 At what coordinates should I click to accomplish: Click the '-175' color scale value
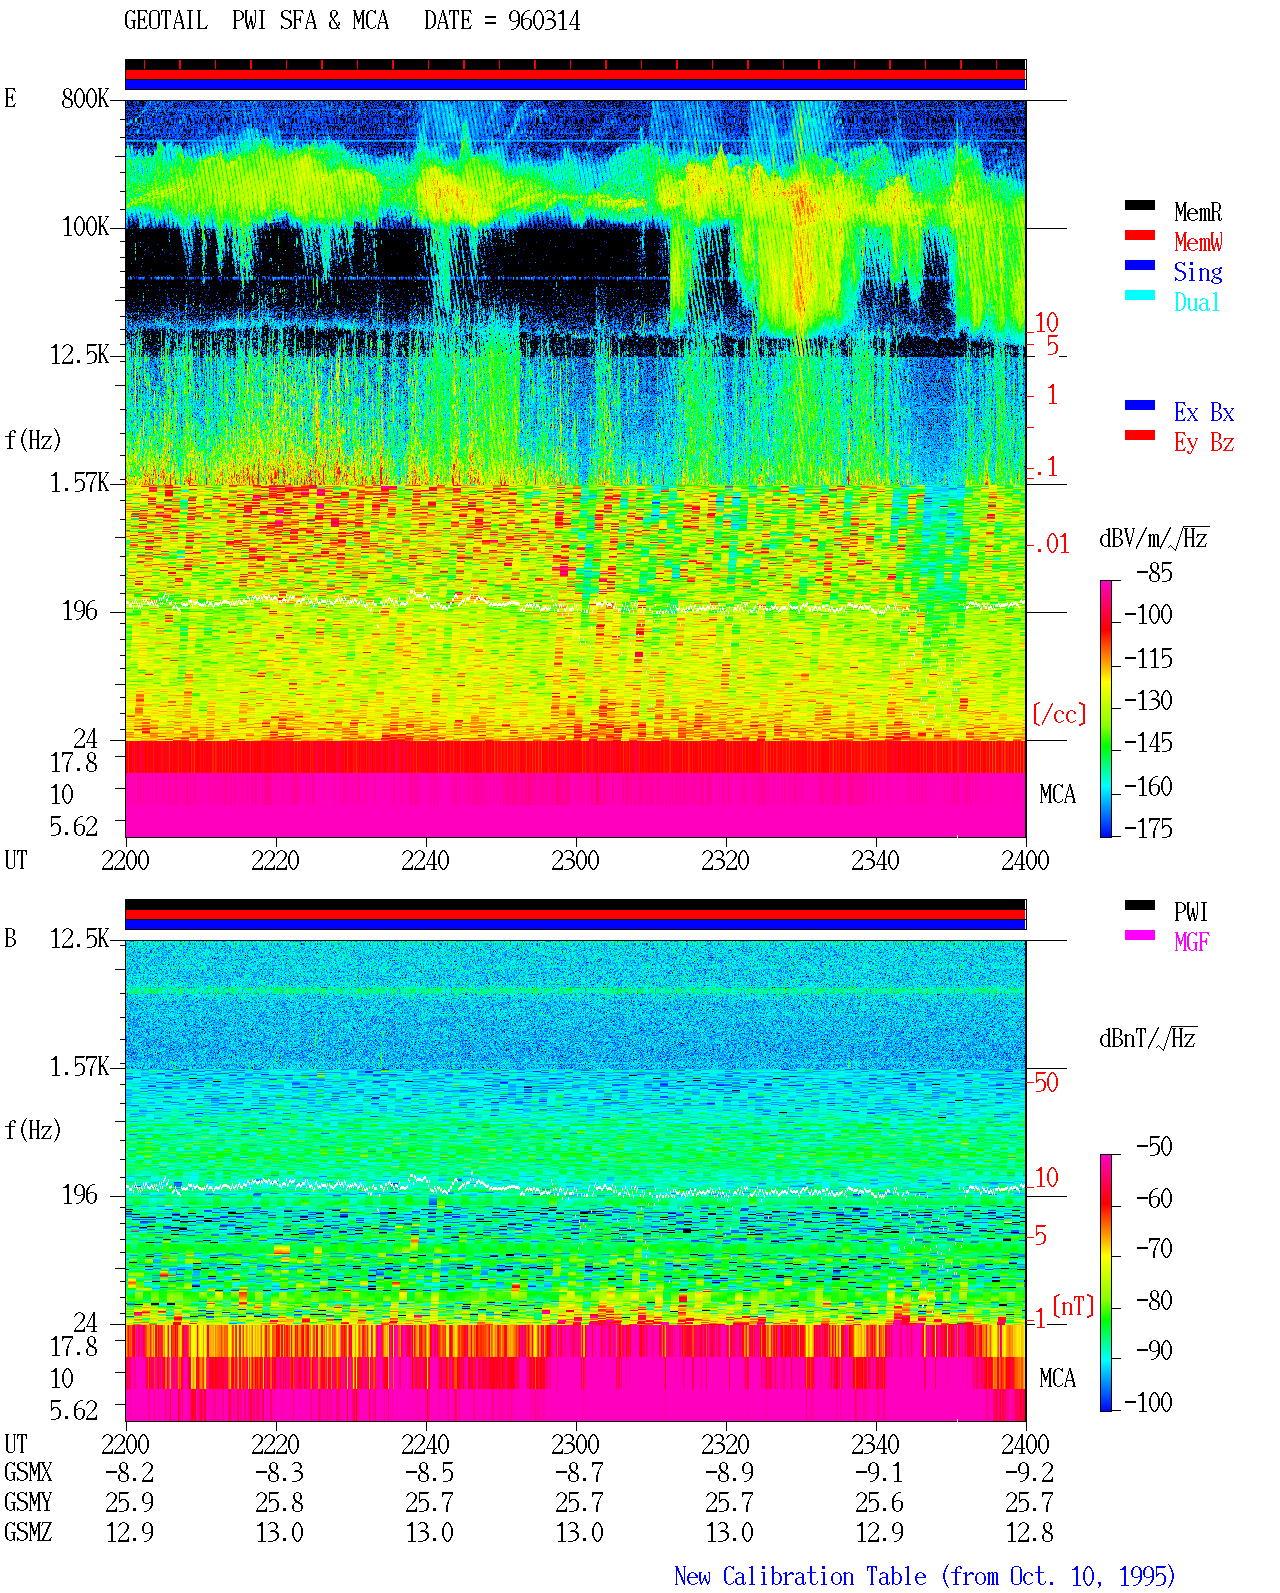(1148, 829)
